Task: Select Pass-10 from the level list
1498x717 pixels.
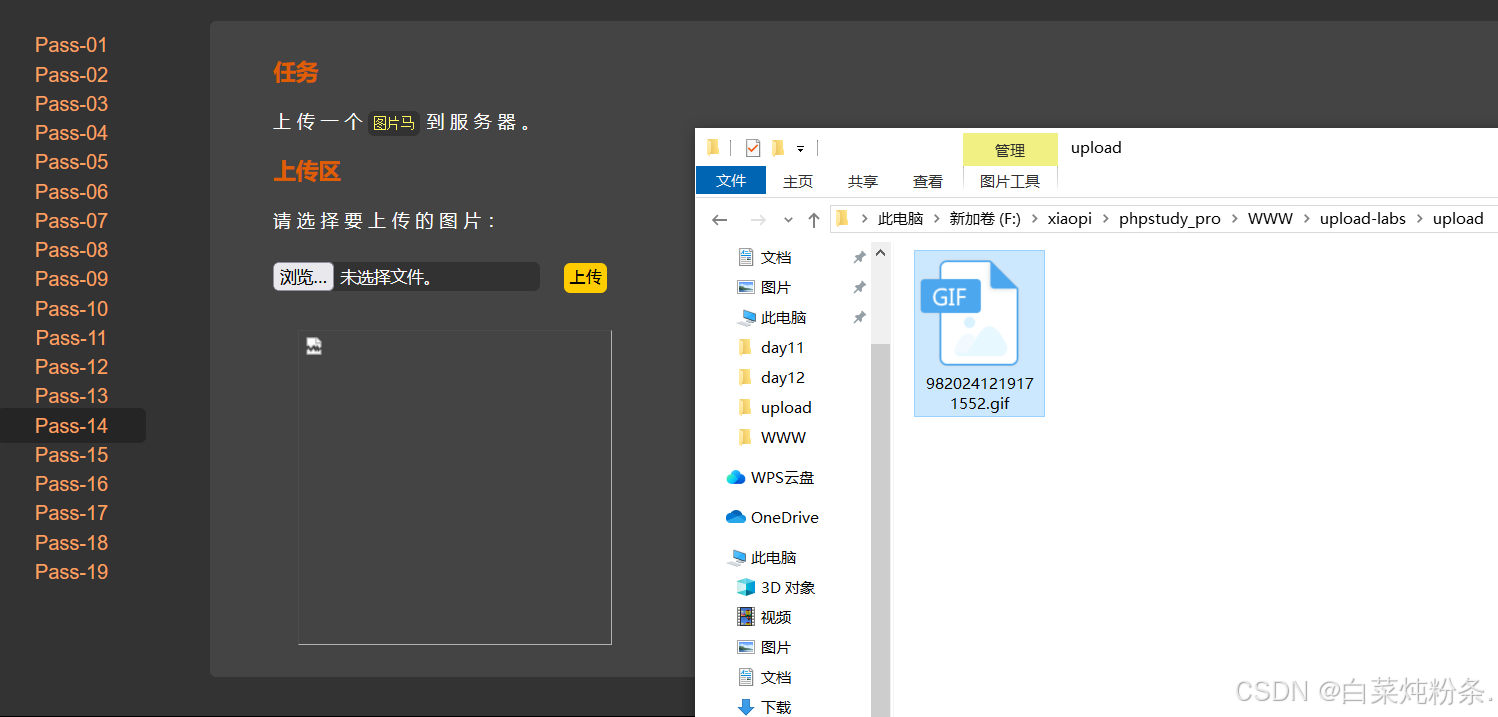Action: 71,309
